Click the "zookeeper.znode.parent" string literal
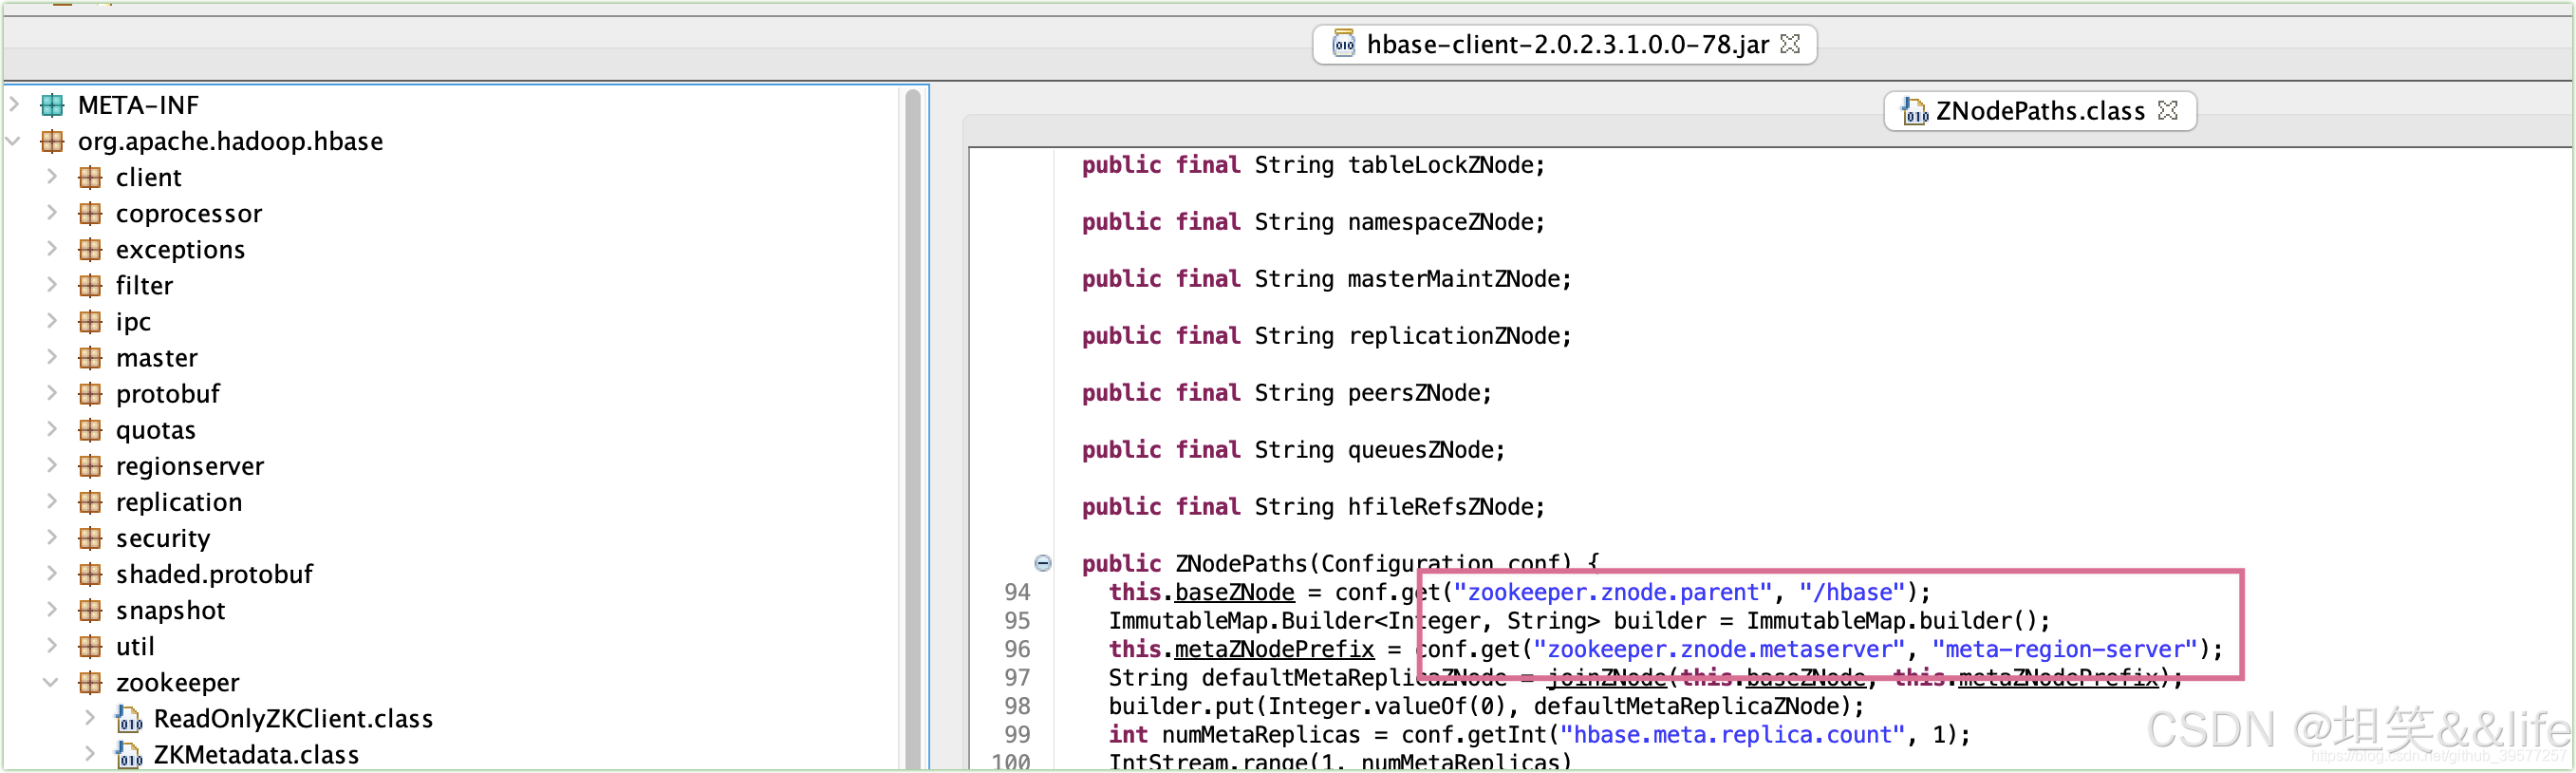 coord(1612,592)
